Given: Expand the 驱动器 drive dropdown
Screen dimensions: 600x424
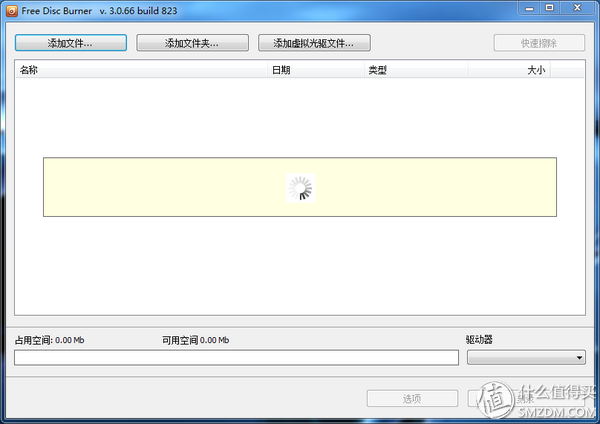Looking at the screenshot, I should coord(526,358).
